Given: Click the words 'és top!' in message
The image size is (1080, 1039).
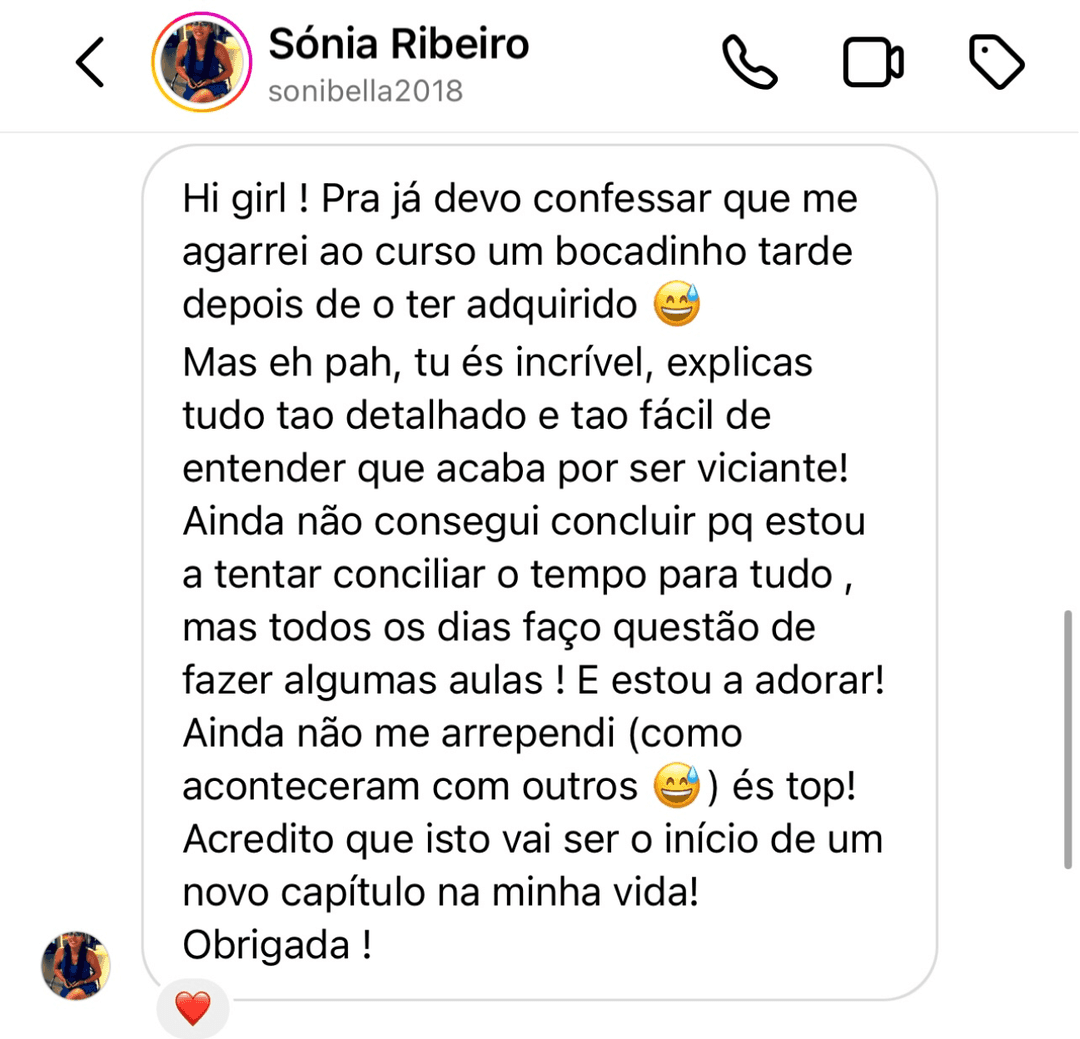Looking at the screenshot, I should point(795,788).
